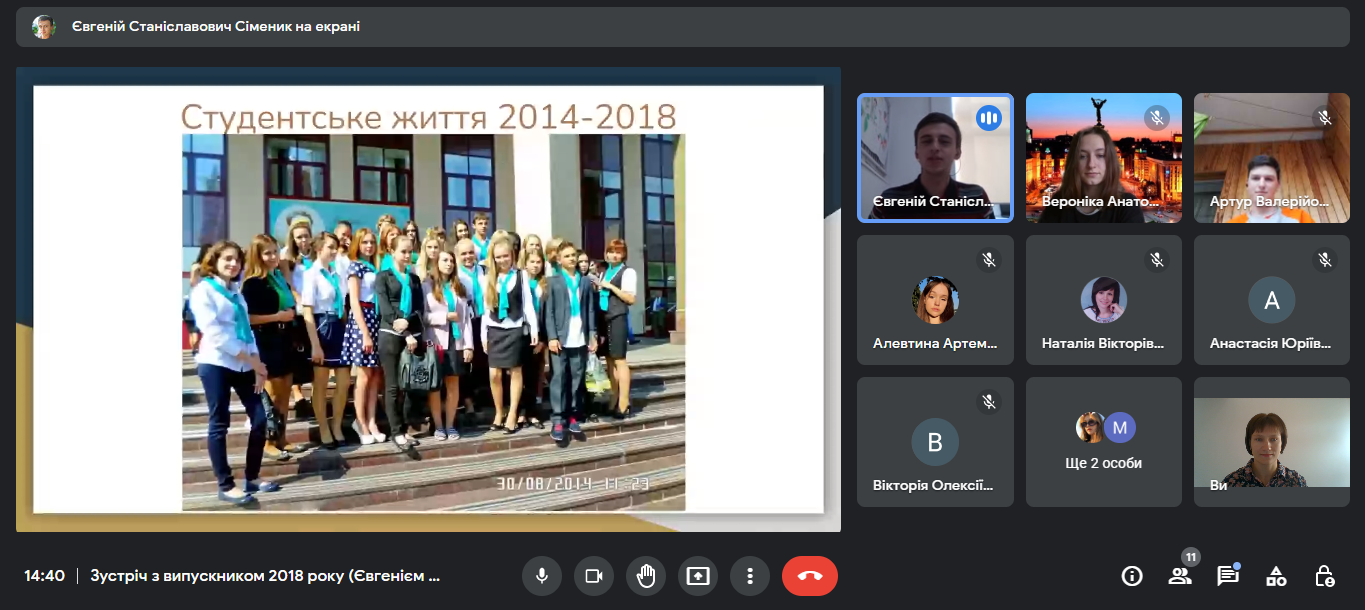Toggle the microphone button
Viewport: 1365px width, 610px height.
point(542,576)
